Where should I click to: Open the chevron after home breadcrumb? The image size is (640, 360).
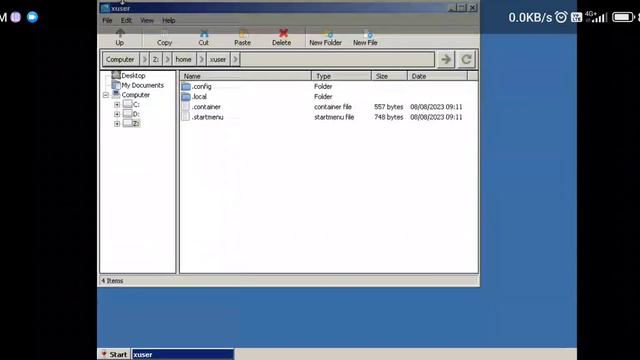tap(202, 60)
